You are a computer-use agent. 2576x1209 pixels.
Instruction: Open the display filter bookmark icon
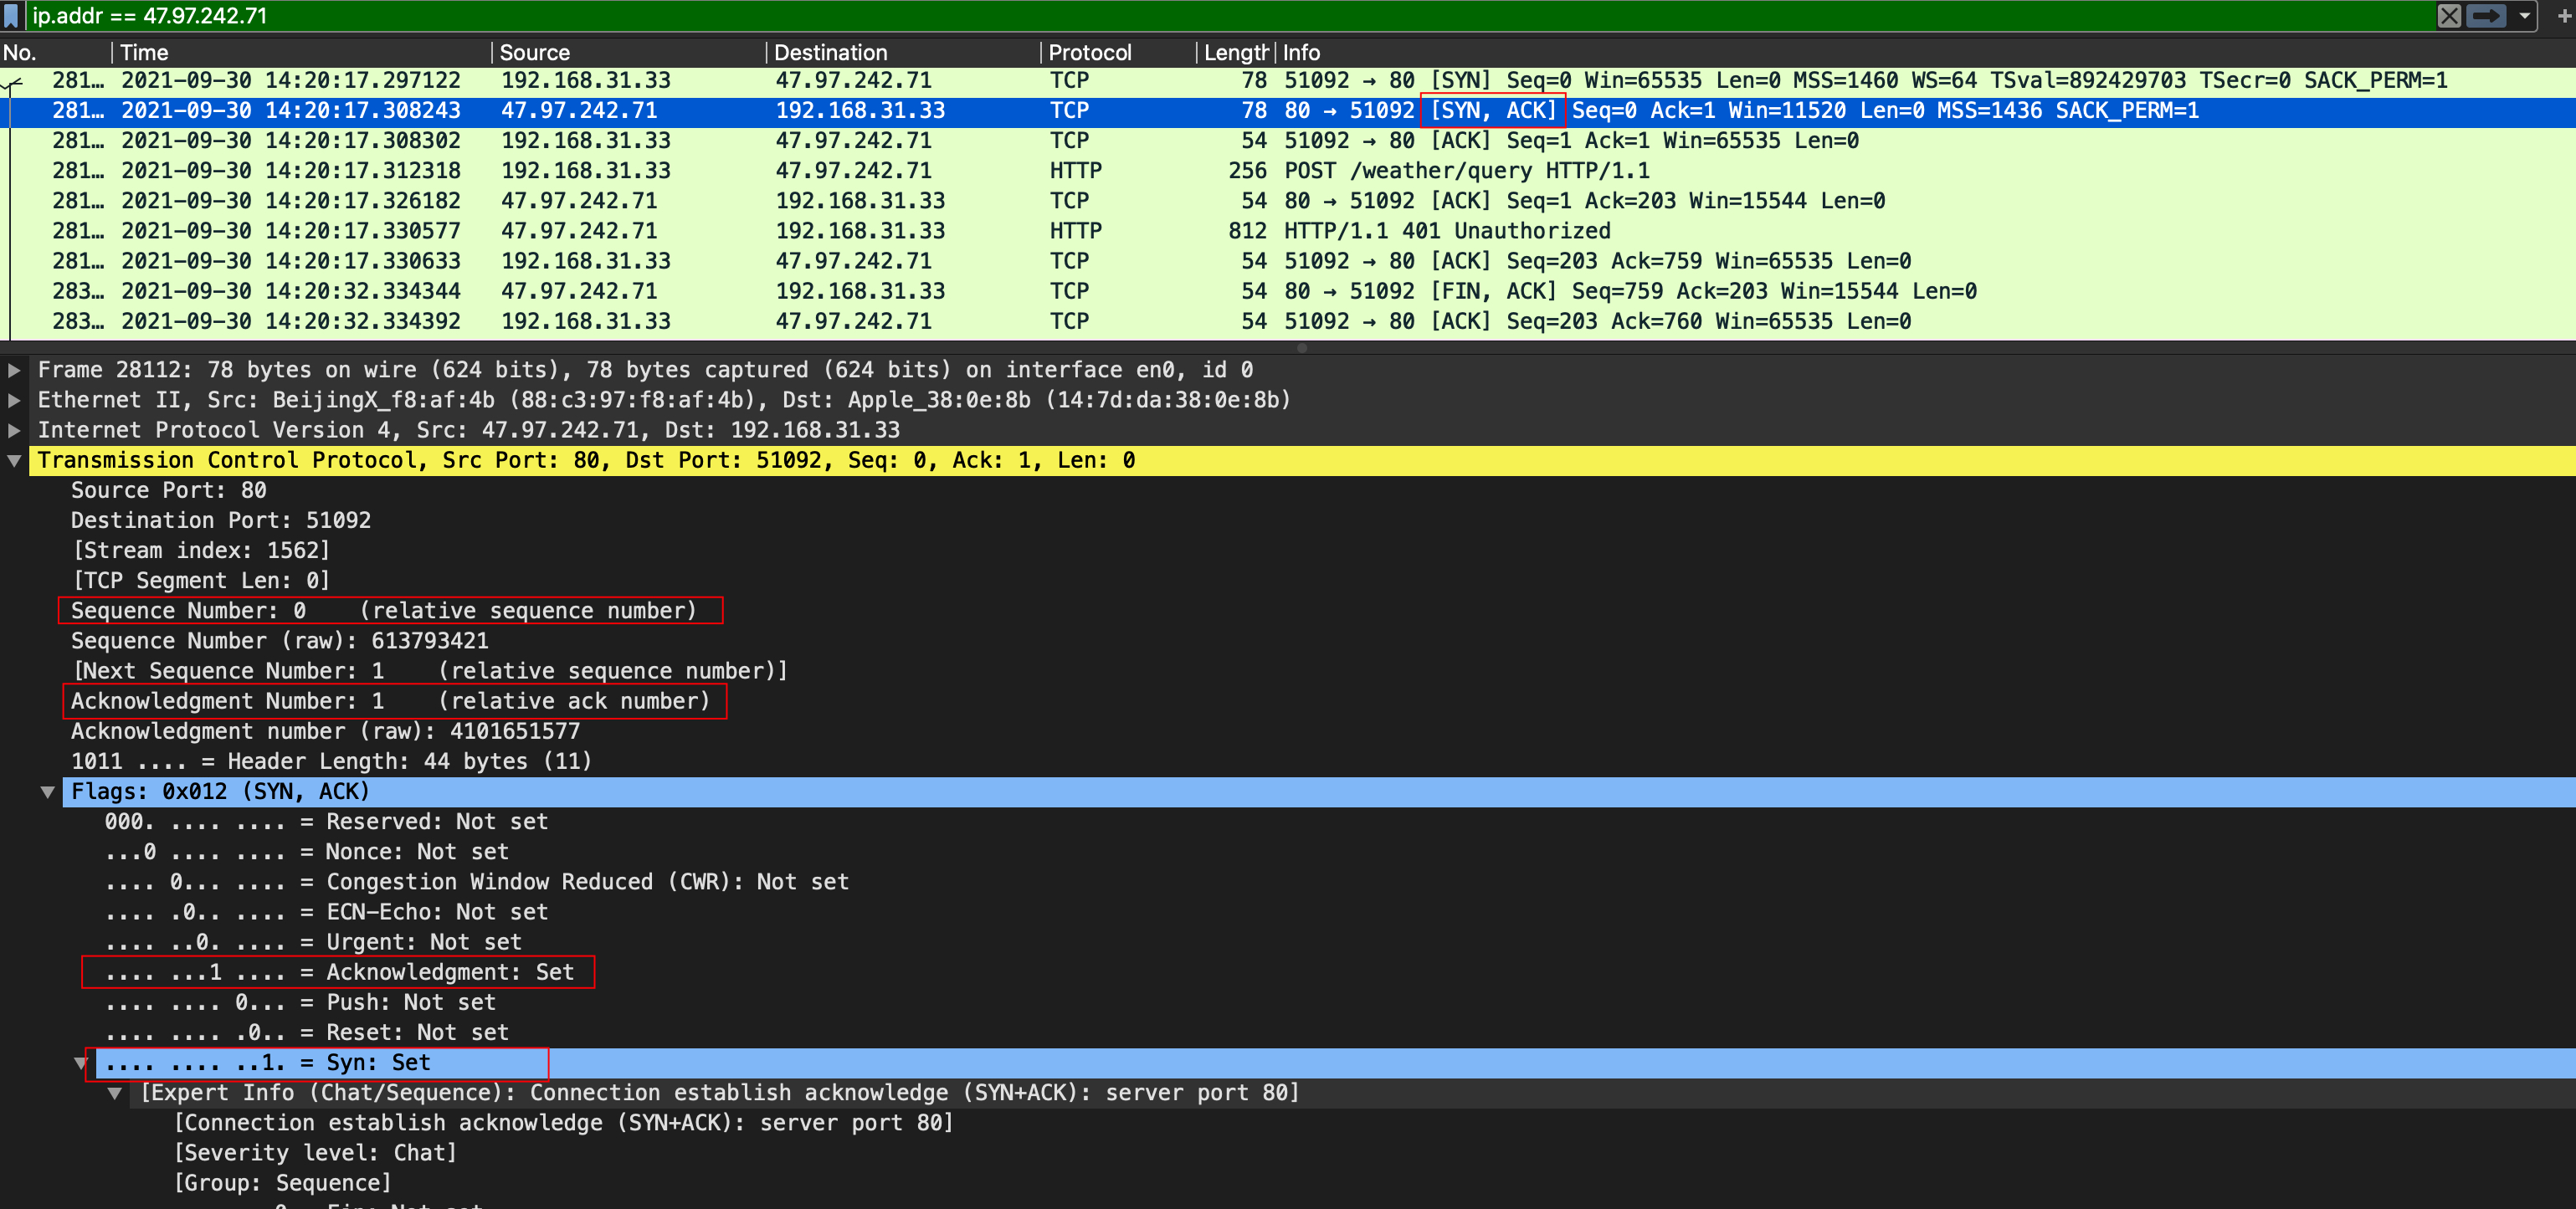11,16
